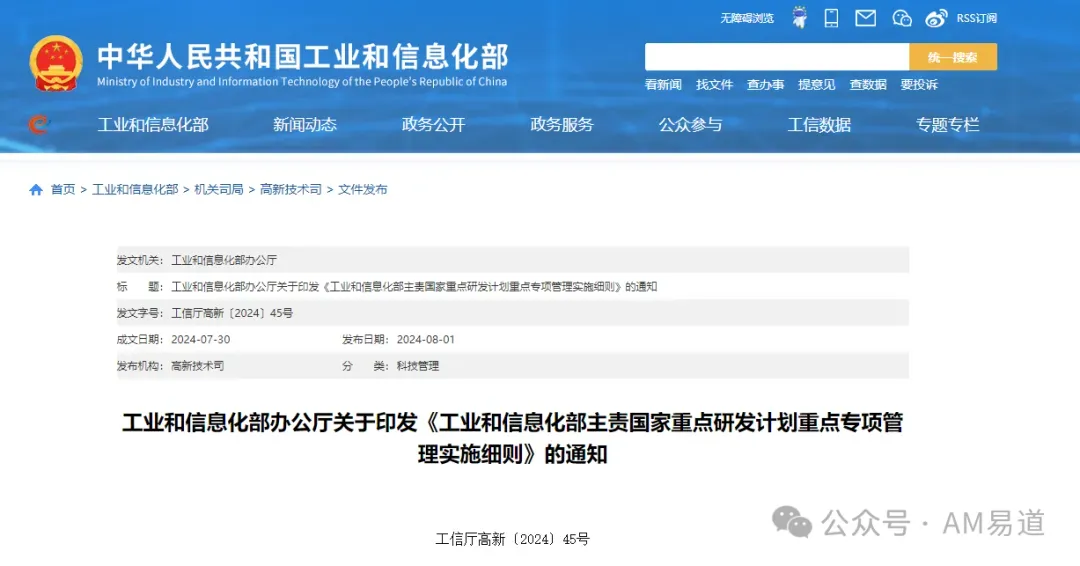The width and height of the screenshot is (1080, 566).
Task: Click the red e logo beside navigation
Action: tap(39, 124)
